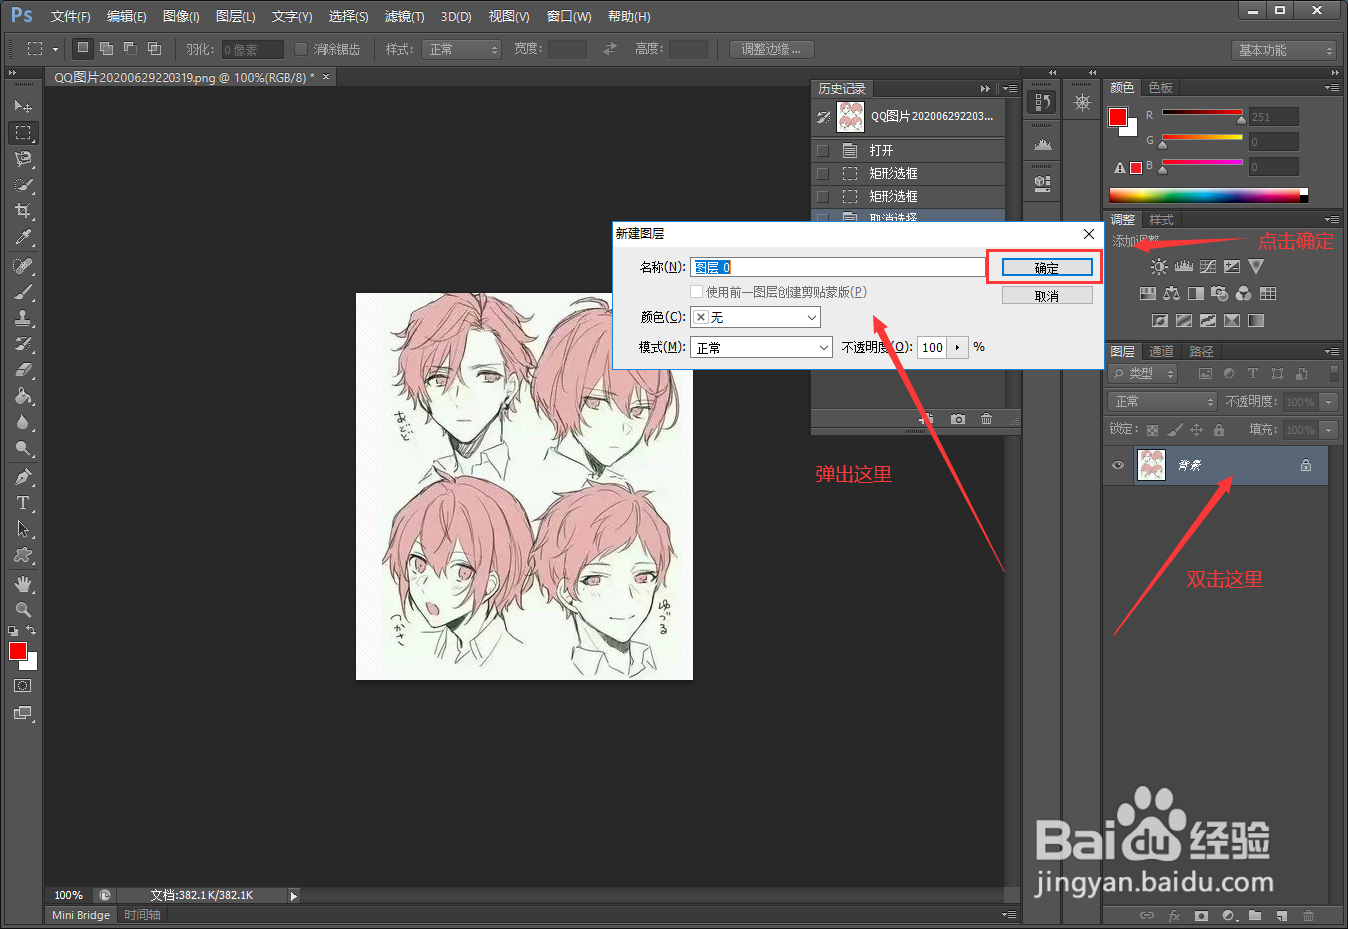Select the Eraser tool
Image resolution: width=1348 pixels, height=929 pixels.
tap(23, 370)
